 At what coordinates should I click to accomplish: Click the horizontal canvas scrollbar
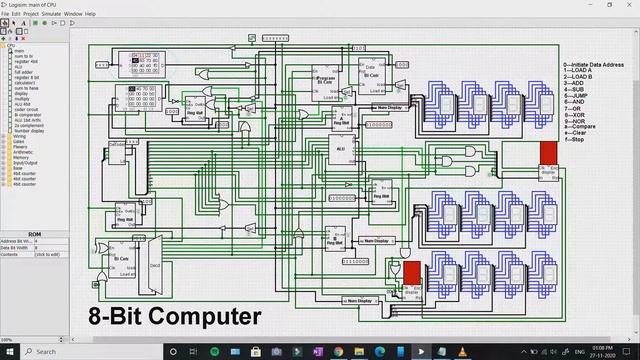pos(351,339)
